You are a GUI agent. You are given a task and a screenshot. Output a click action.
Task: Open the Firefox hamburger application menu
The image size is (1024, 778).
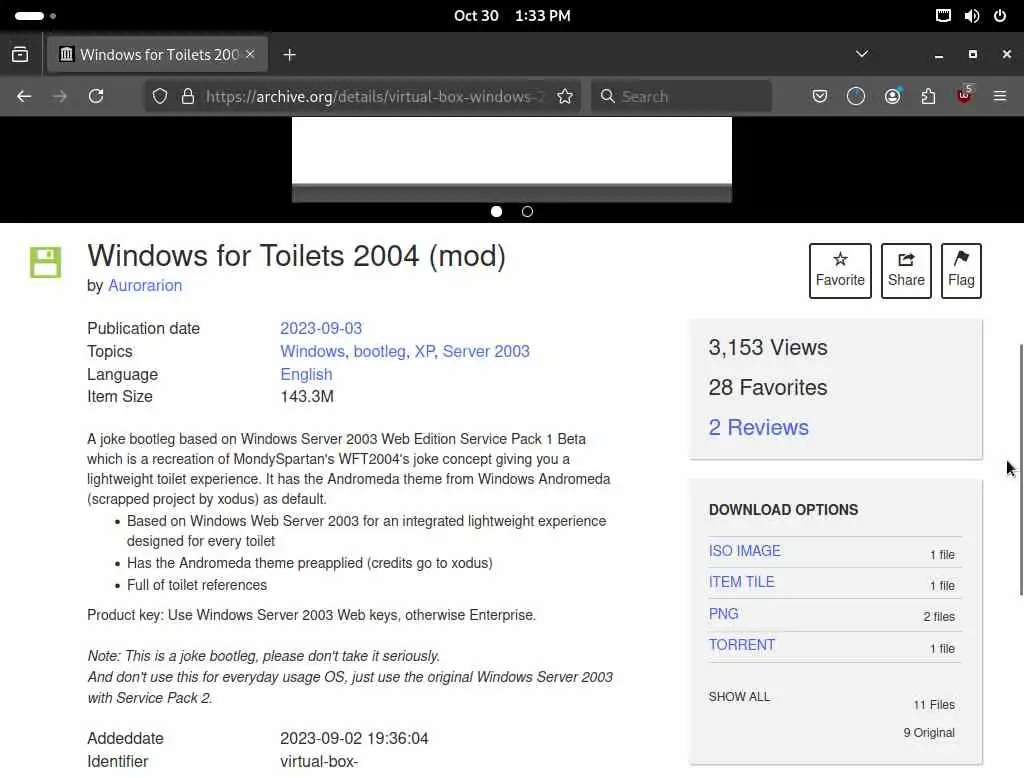click(1000, 97)
